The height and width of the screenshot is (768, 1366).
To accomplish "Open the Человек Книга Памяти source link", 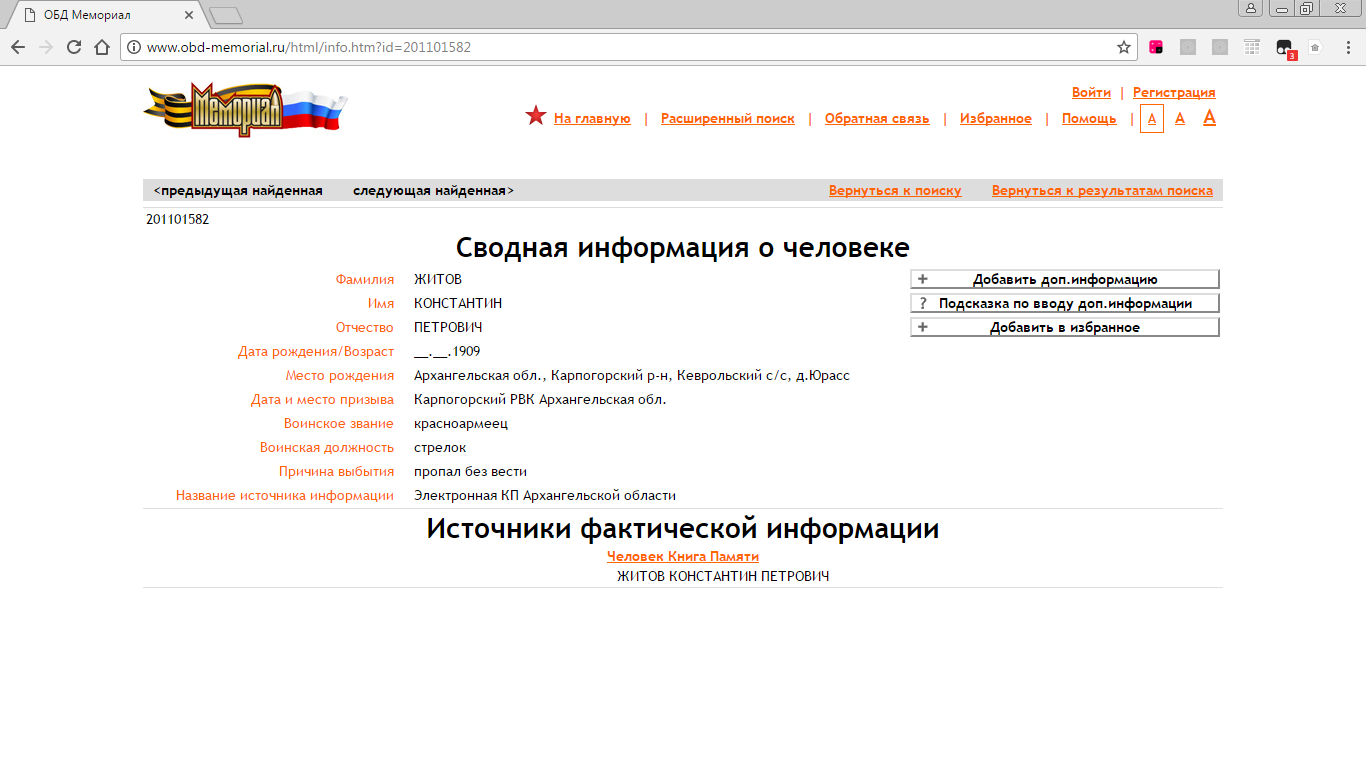I will pos(683,556).
